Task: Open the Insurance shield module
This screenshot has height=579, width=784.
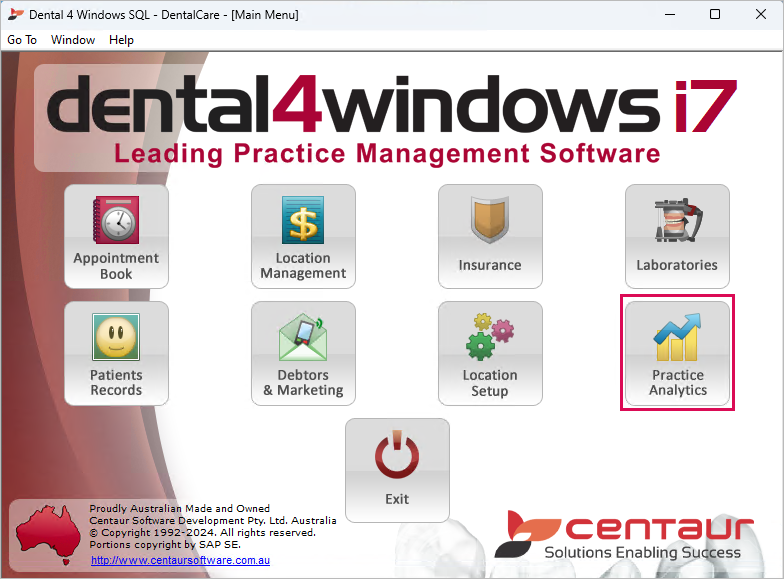Action: 490,236
